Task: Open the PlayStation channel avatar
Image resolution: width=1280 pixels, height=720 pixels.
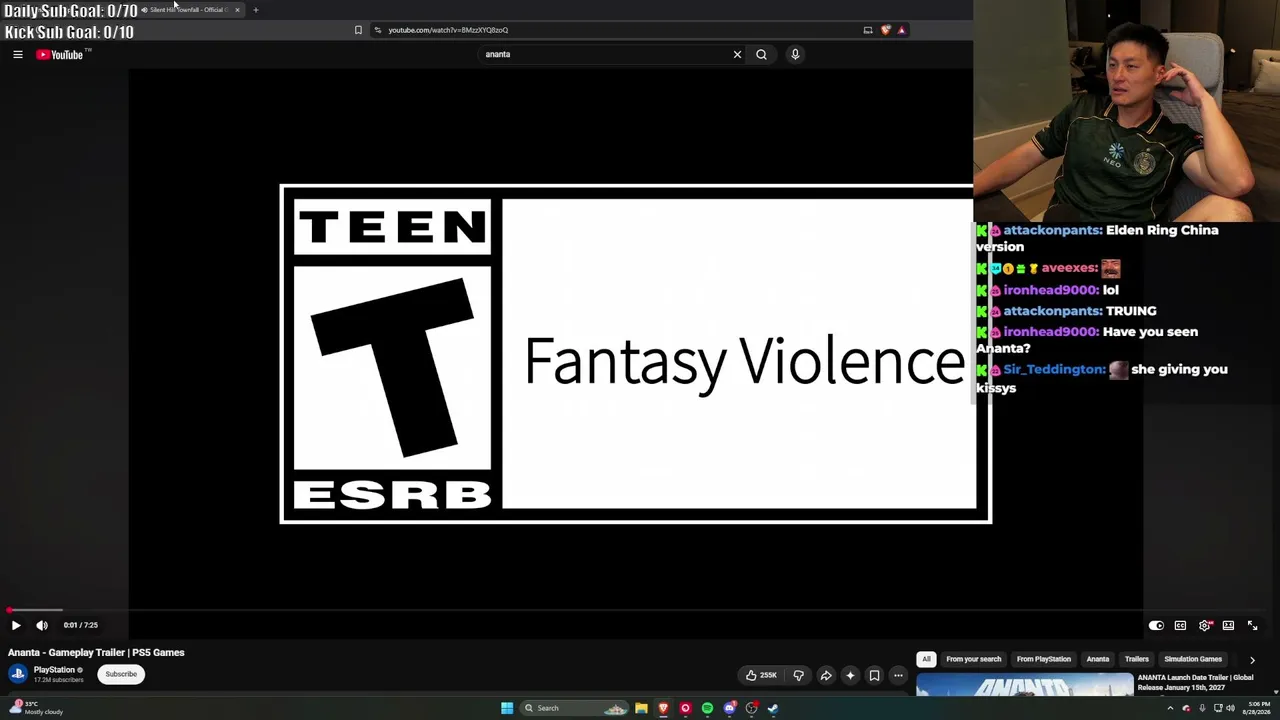Action: (18, 674)
